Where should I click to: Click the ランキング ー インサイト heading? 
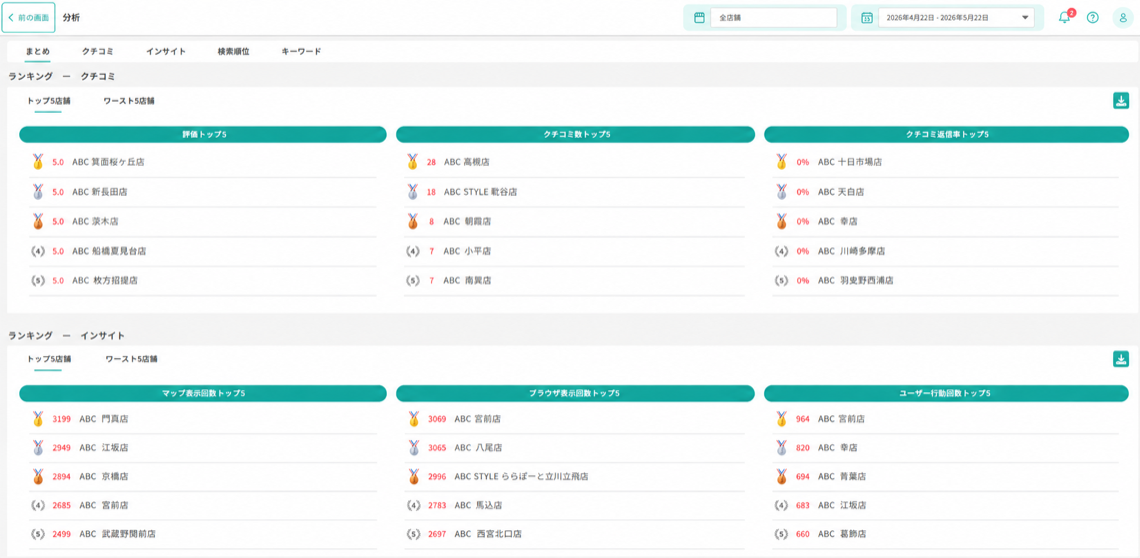point(66,335)
